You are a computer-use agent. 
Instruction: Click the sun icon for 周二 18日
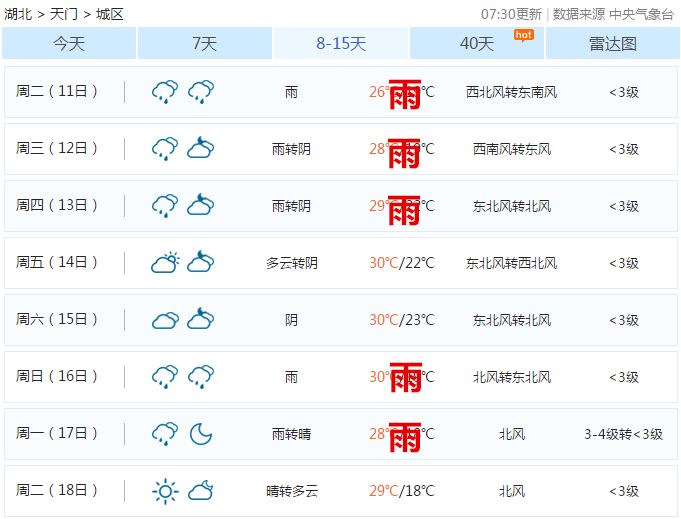165,491
